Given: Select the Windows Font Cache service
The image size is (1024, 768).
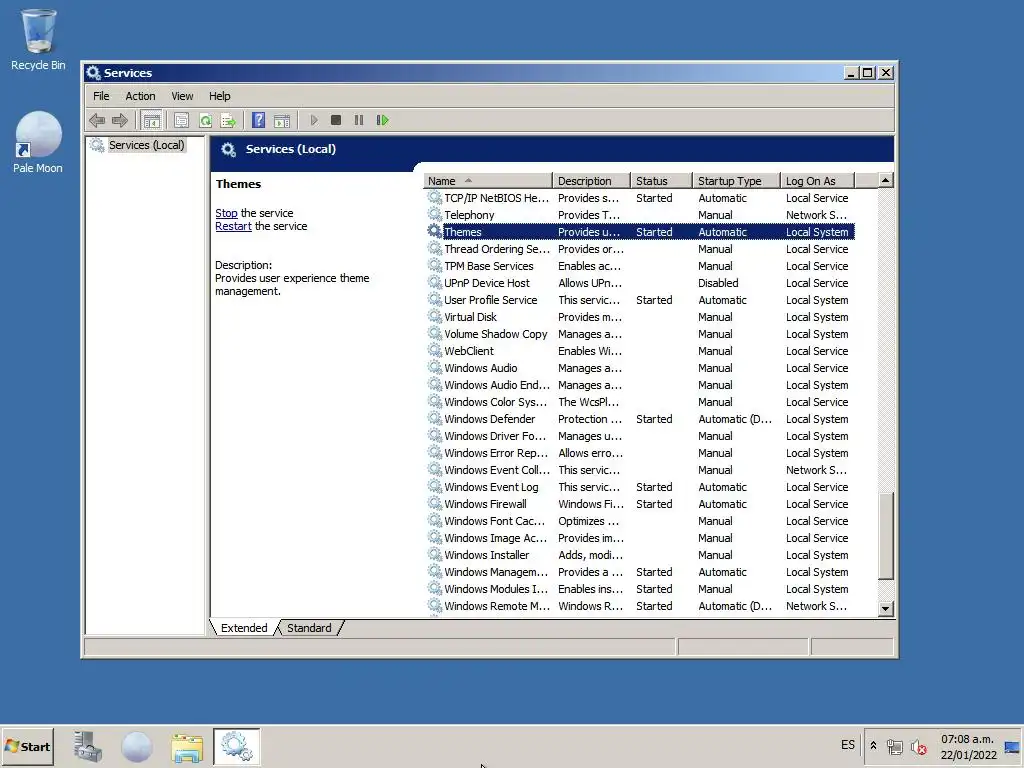Looking at the screenshot, I should tap(639, 520).
